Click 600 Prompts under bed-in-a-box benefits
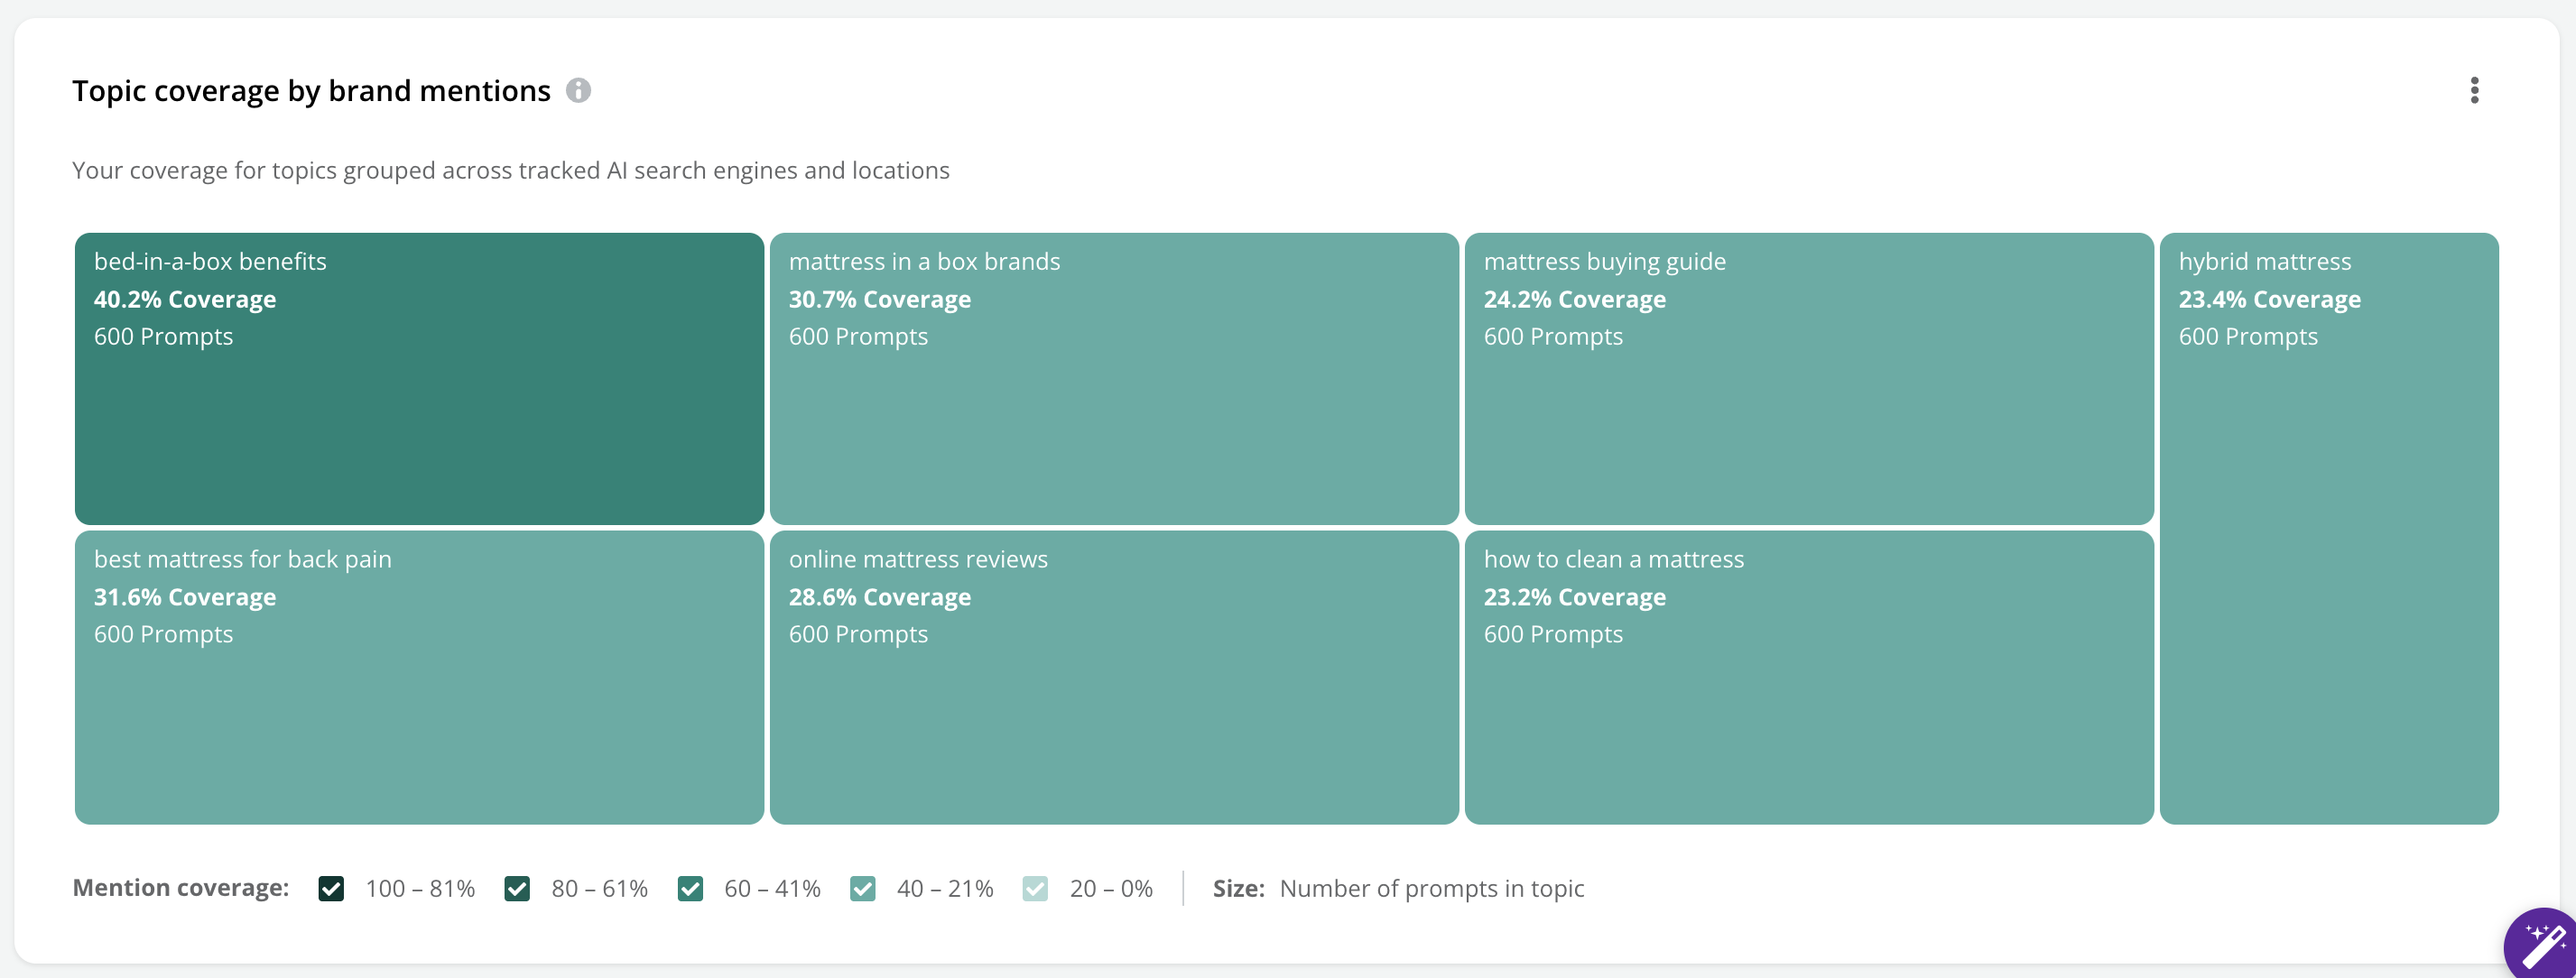This screenshot has width=2576, height=978. coord(163,336)
